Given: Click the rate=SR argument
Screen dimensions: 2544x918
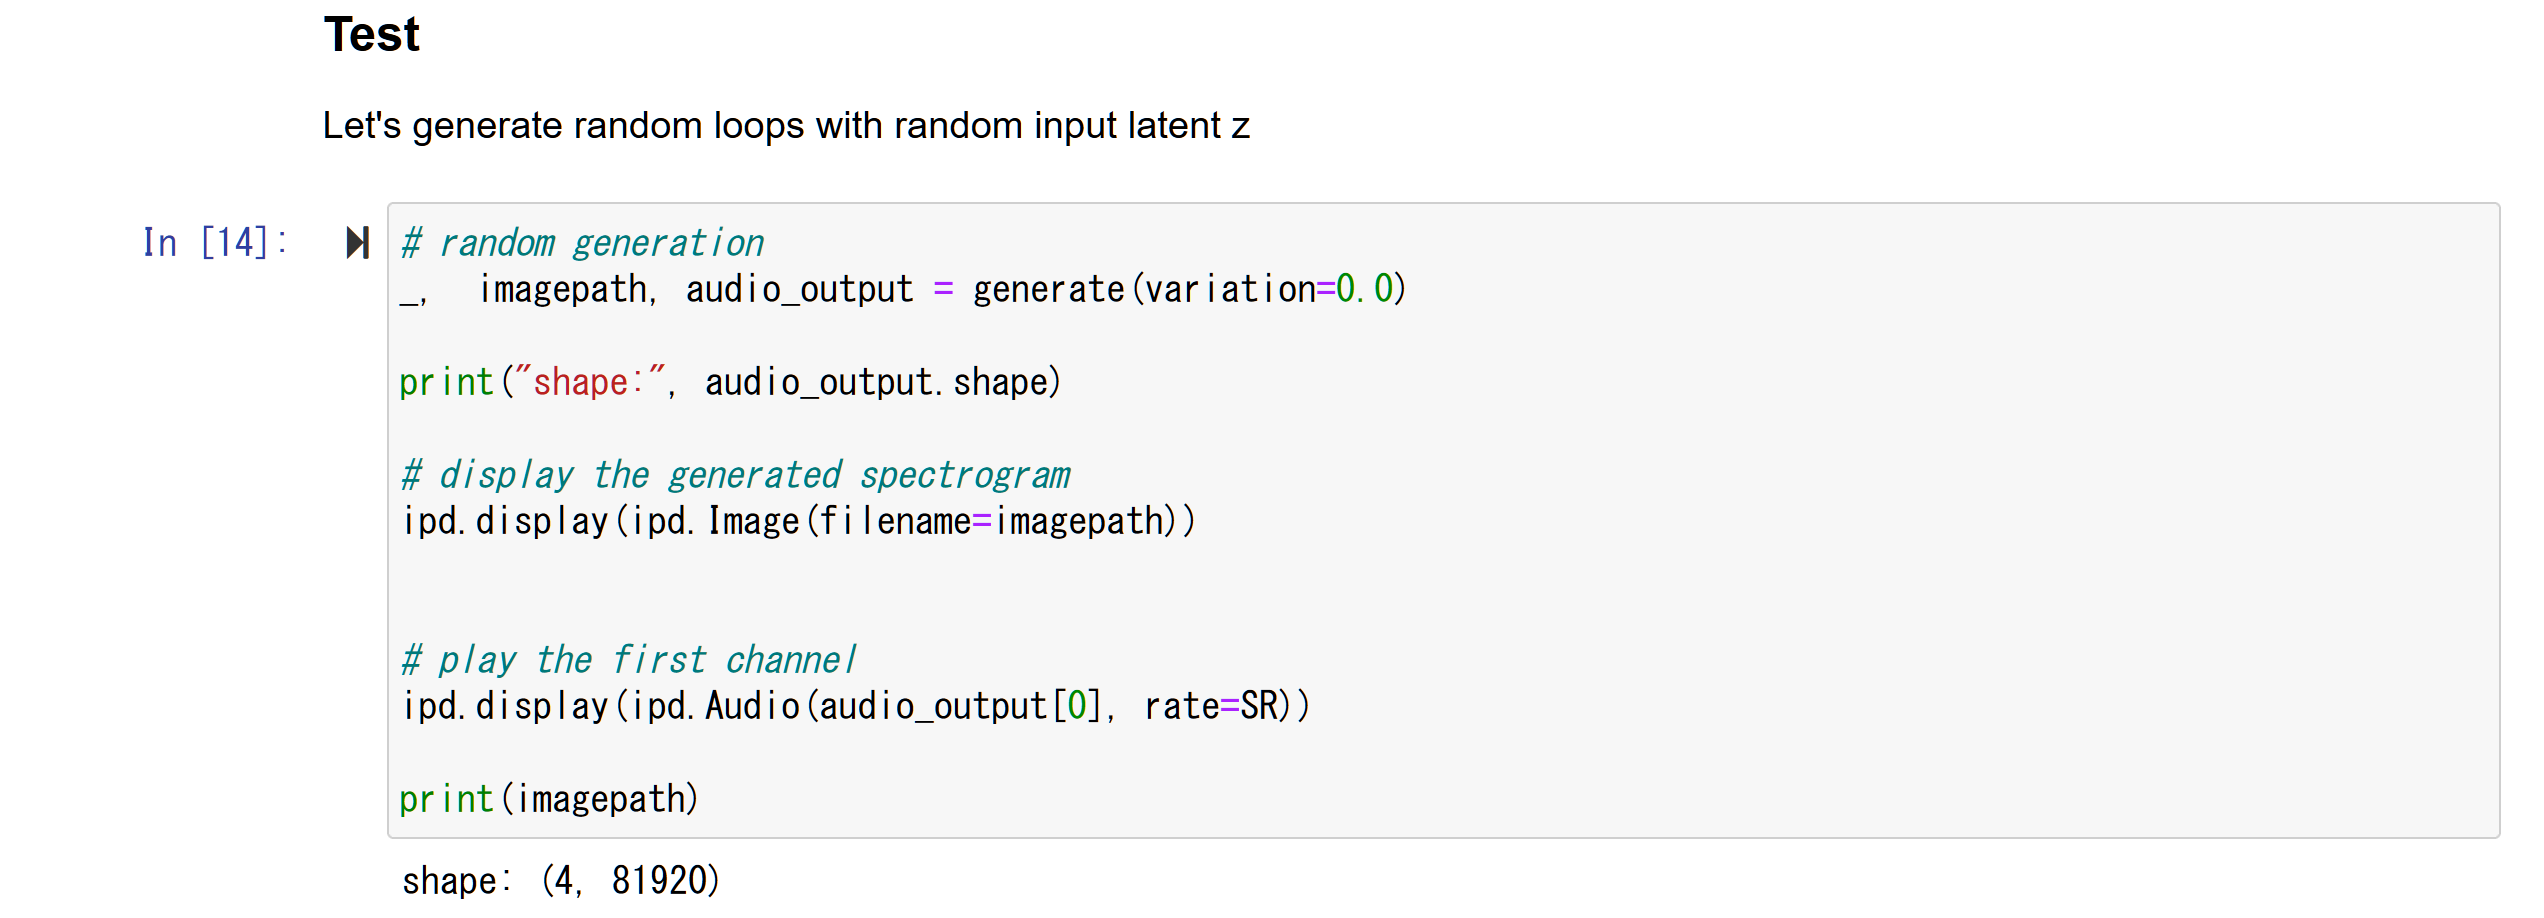Looking at the screenshot, I should pyautogui.click(x=1210, y=707).
